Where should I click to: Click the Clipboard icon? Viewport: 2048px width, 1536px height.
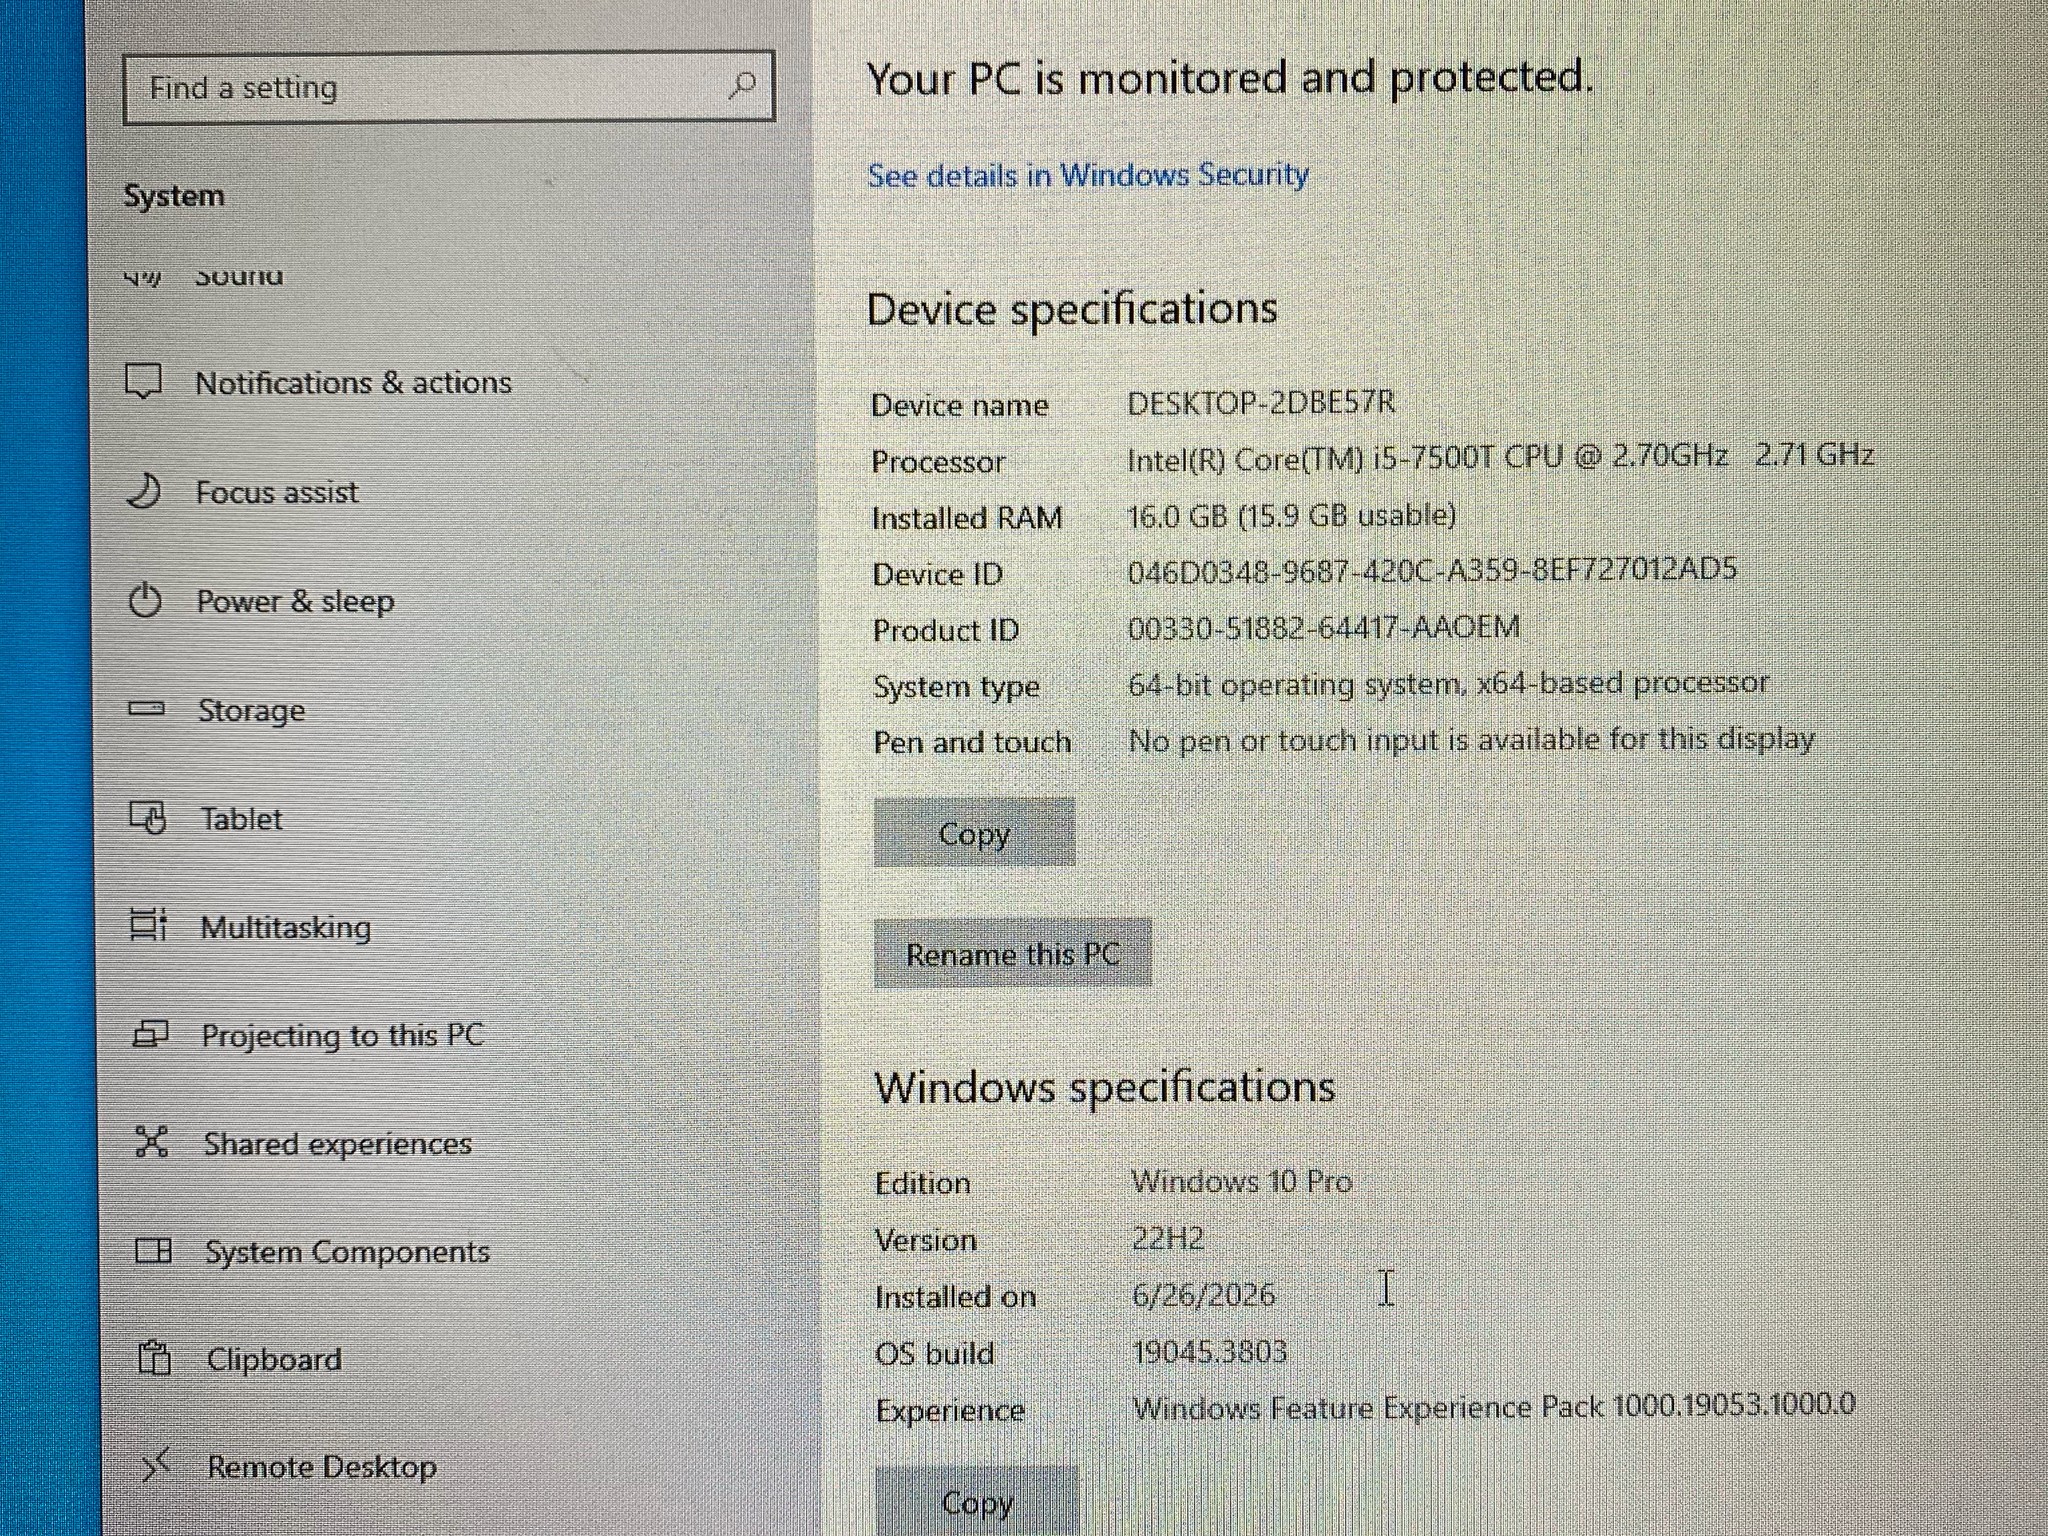(155, 1358)
